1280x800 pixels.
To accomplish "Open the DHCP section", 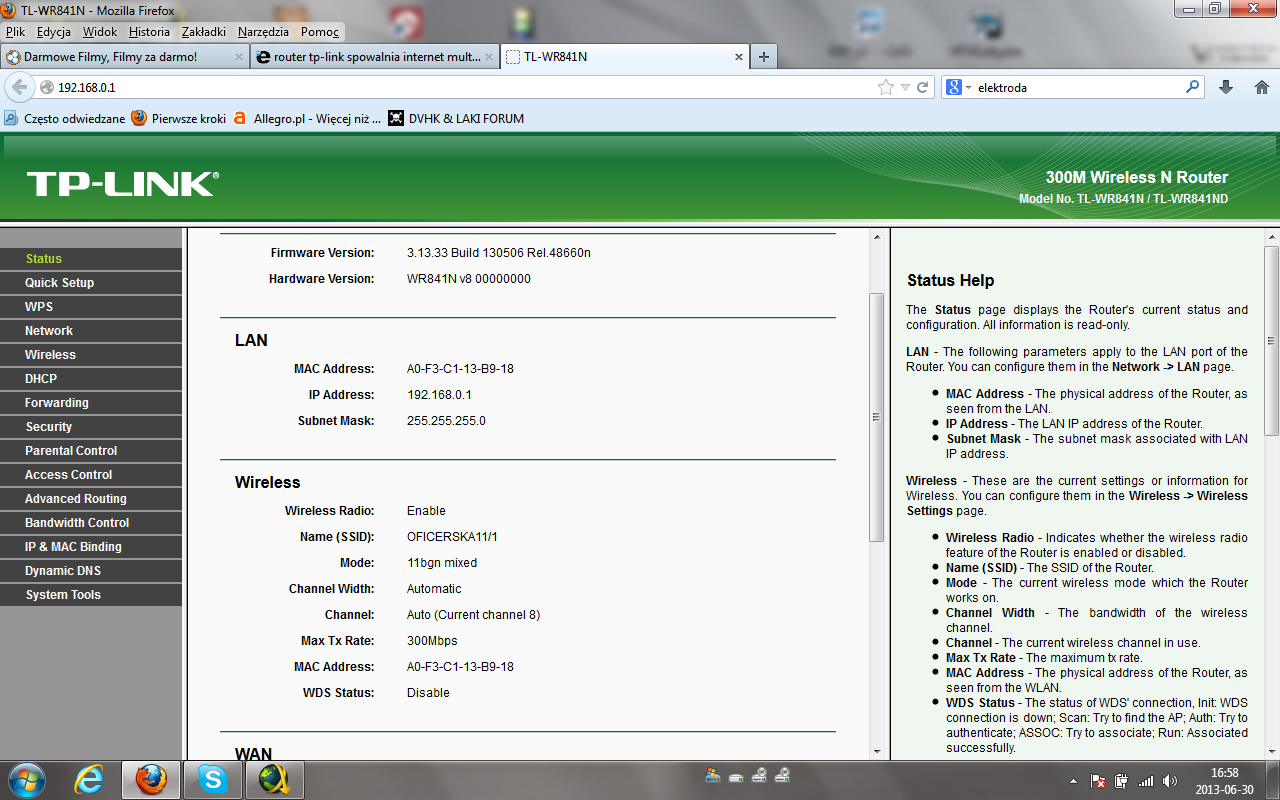I will [91, 379].
